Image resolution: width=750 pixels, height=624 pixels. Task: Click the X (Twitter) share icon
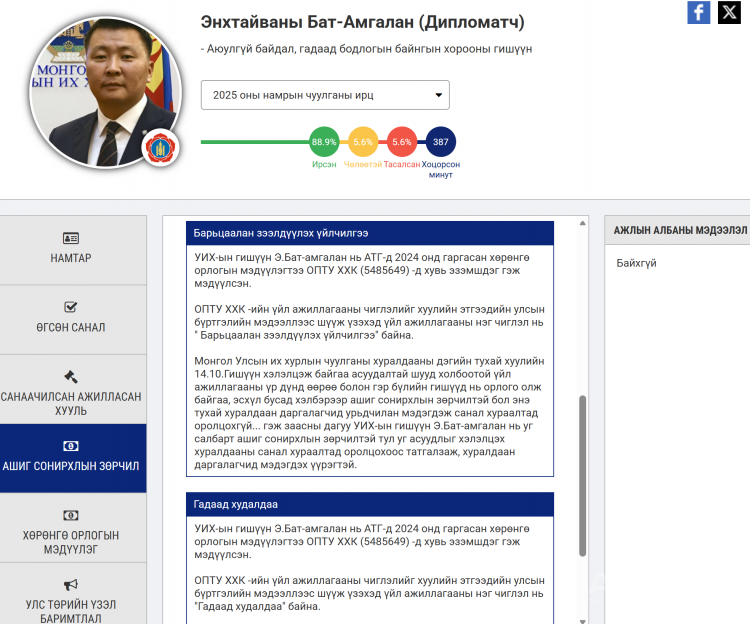pyautogui.click(x=728, y=12)
